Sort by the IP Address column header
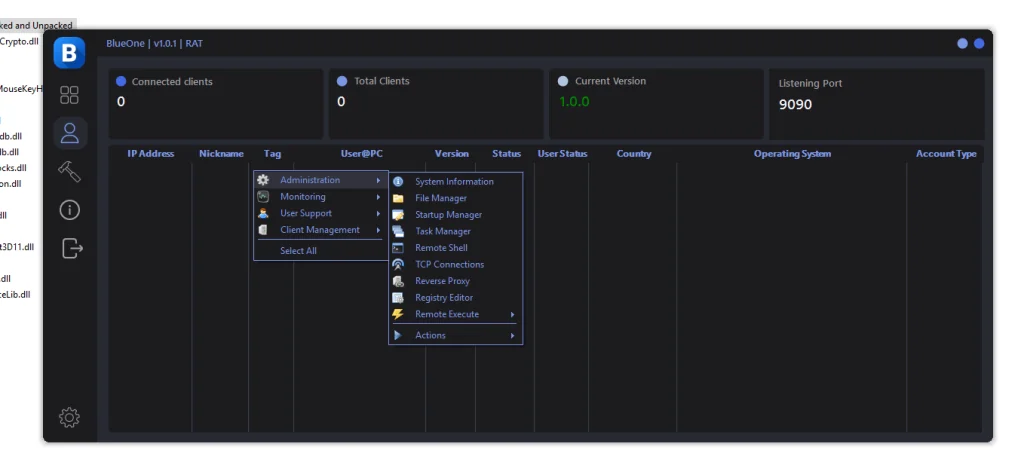The width and height of the screenshot is (1024, 474). (150, 154)
